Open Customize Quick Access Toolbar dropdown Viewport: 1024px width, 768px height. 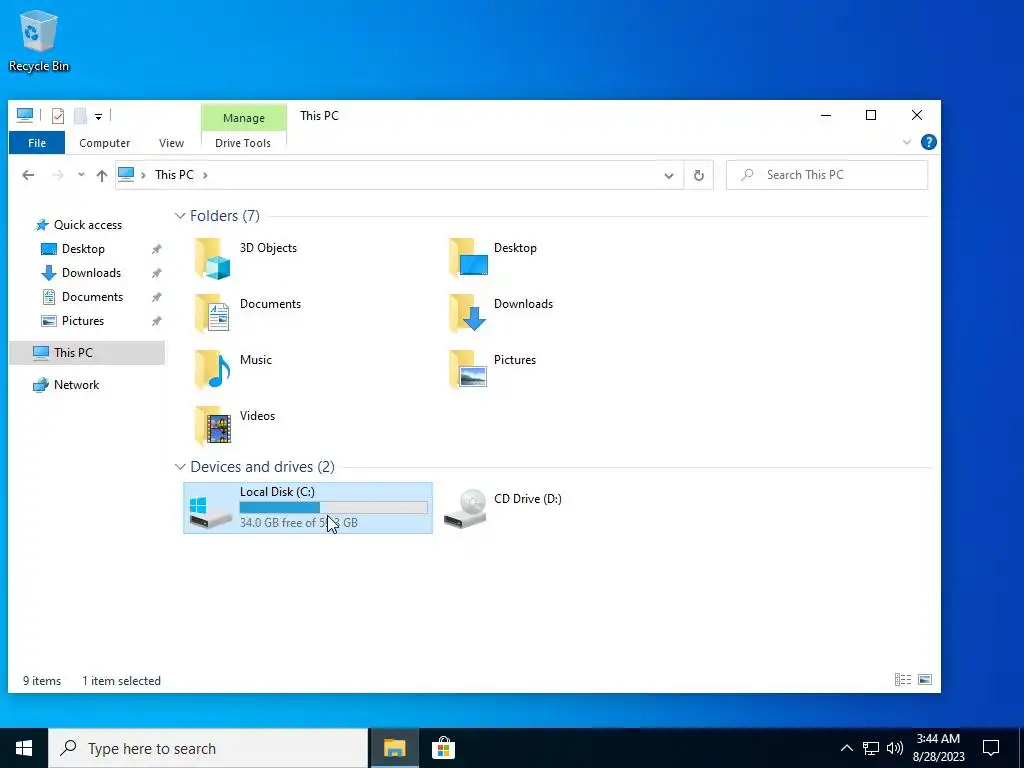click(98, 117)
